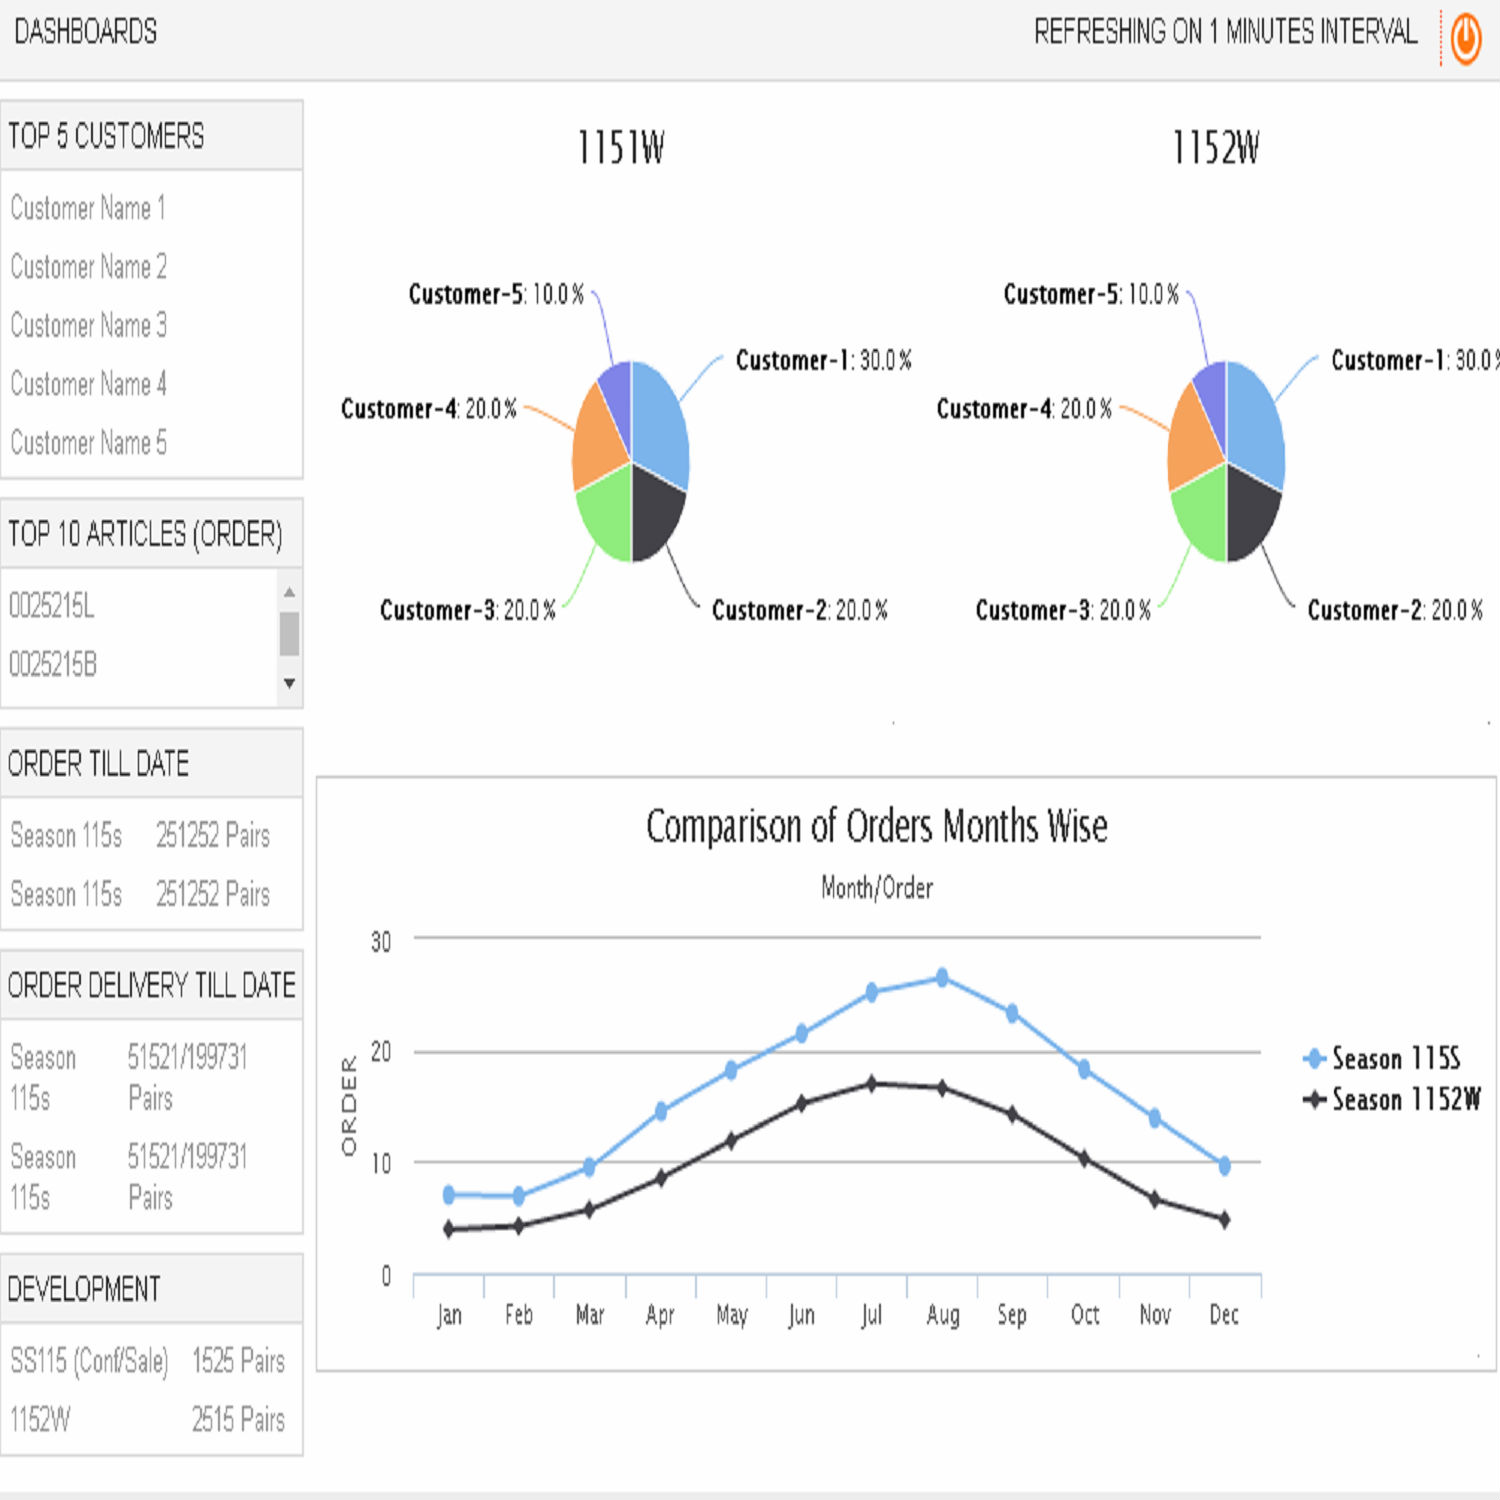Click the green Customer-3 slice in 1152W pie
Viewport: 1500px width, 1500px height.
pyautogui.click(x=1202, y=515)
